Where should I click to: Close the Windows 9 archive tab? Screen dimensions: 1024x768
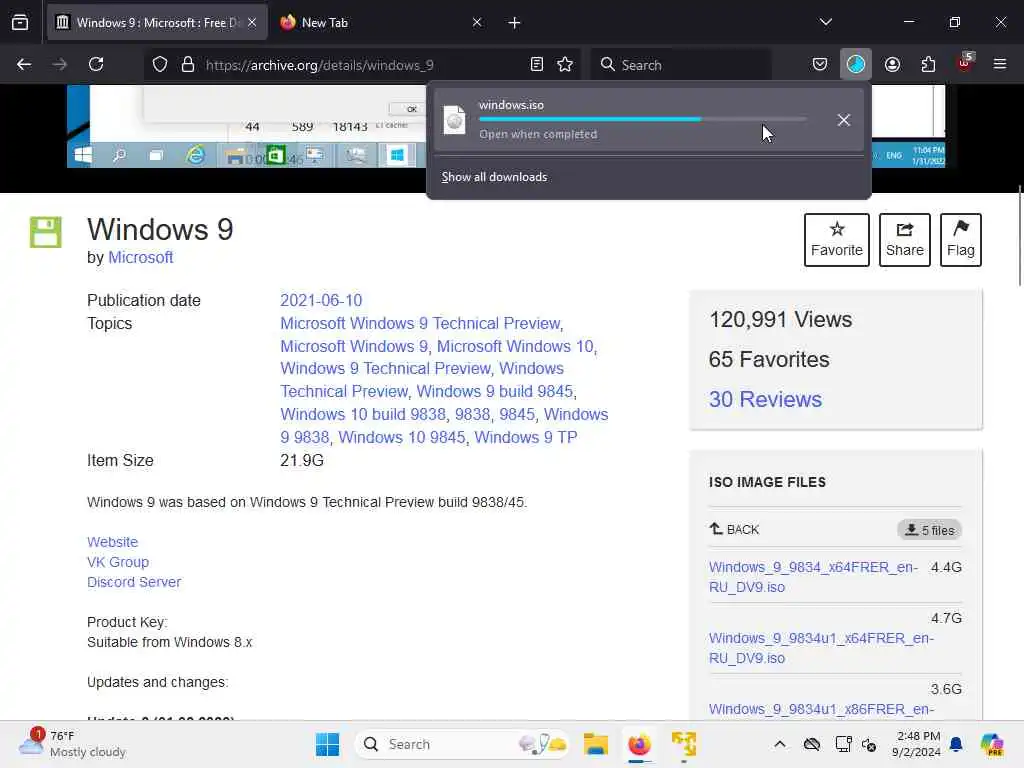click(x=252, y=22)
